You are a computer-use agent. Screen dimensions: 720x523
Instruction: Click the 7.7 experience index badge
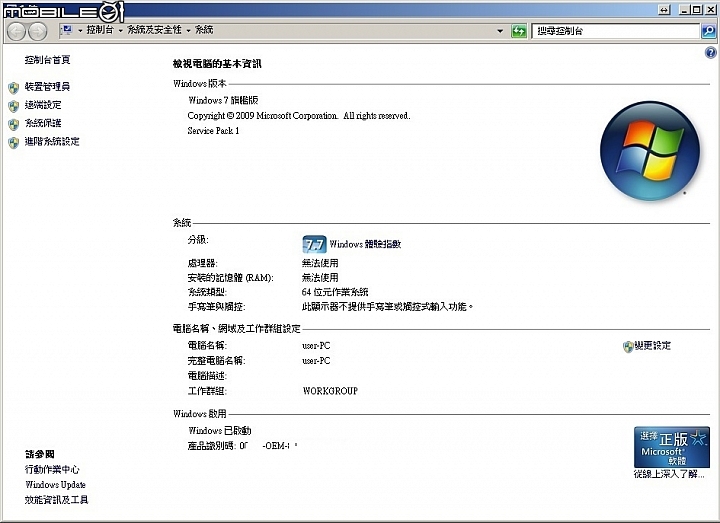pyautogui.click(x=315, y=244)
